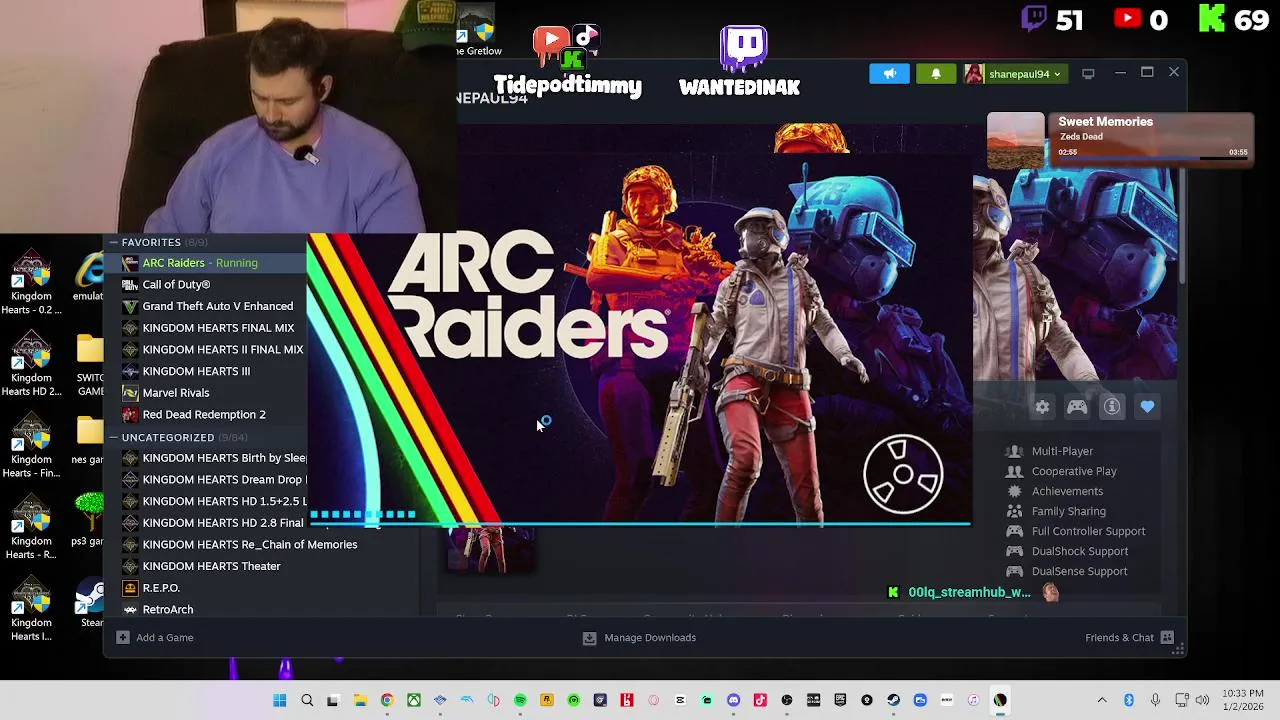Open TikTok app from taskbar
This screenshot has width=1280, height=720.
(x=760, y=700)
